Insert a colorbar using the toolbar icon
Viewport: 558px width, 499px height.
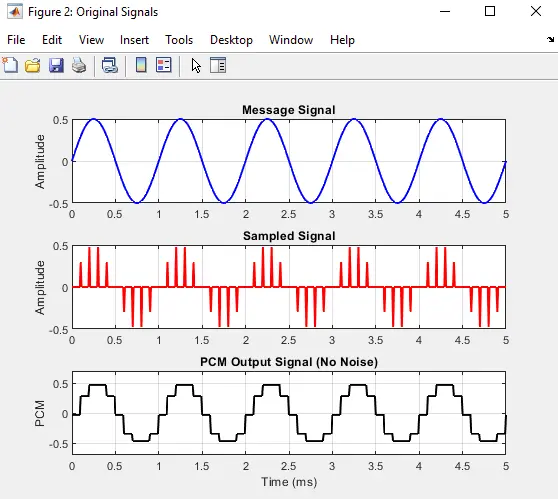click(141, 65)
